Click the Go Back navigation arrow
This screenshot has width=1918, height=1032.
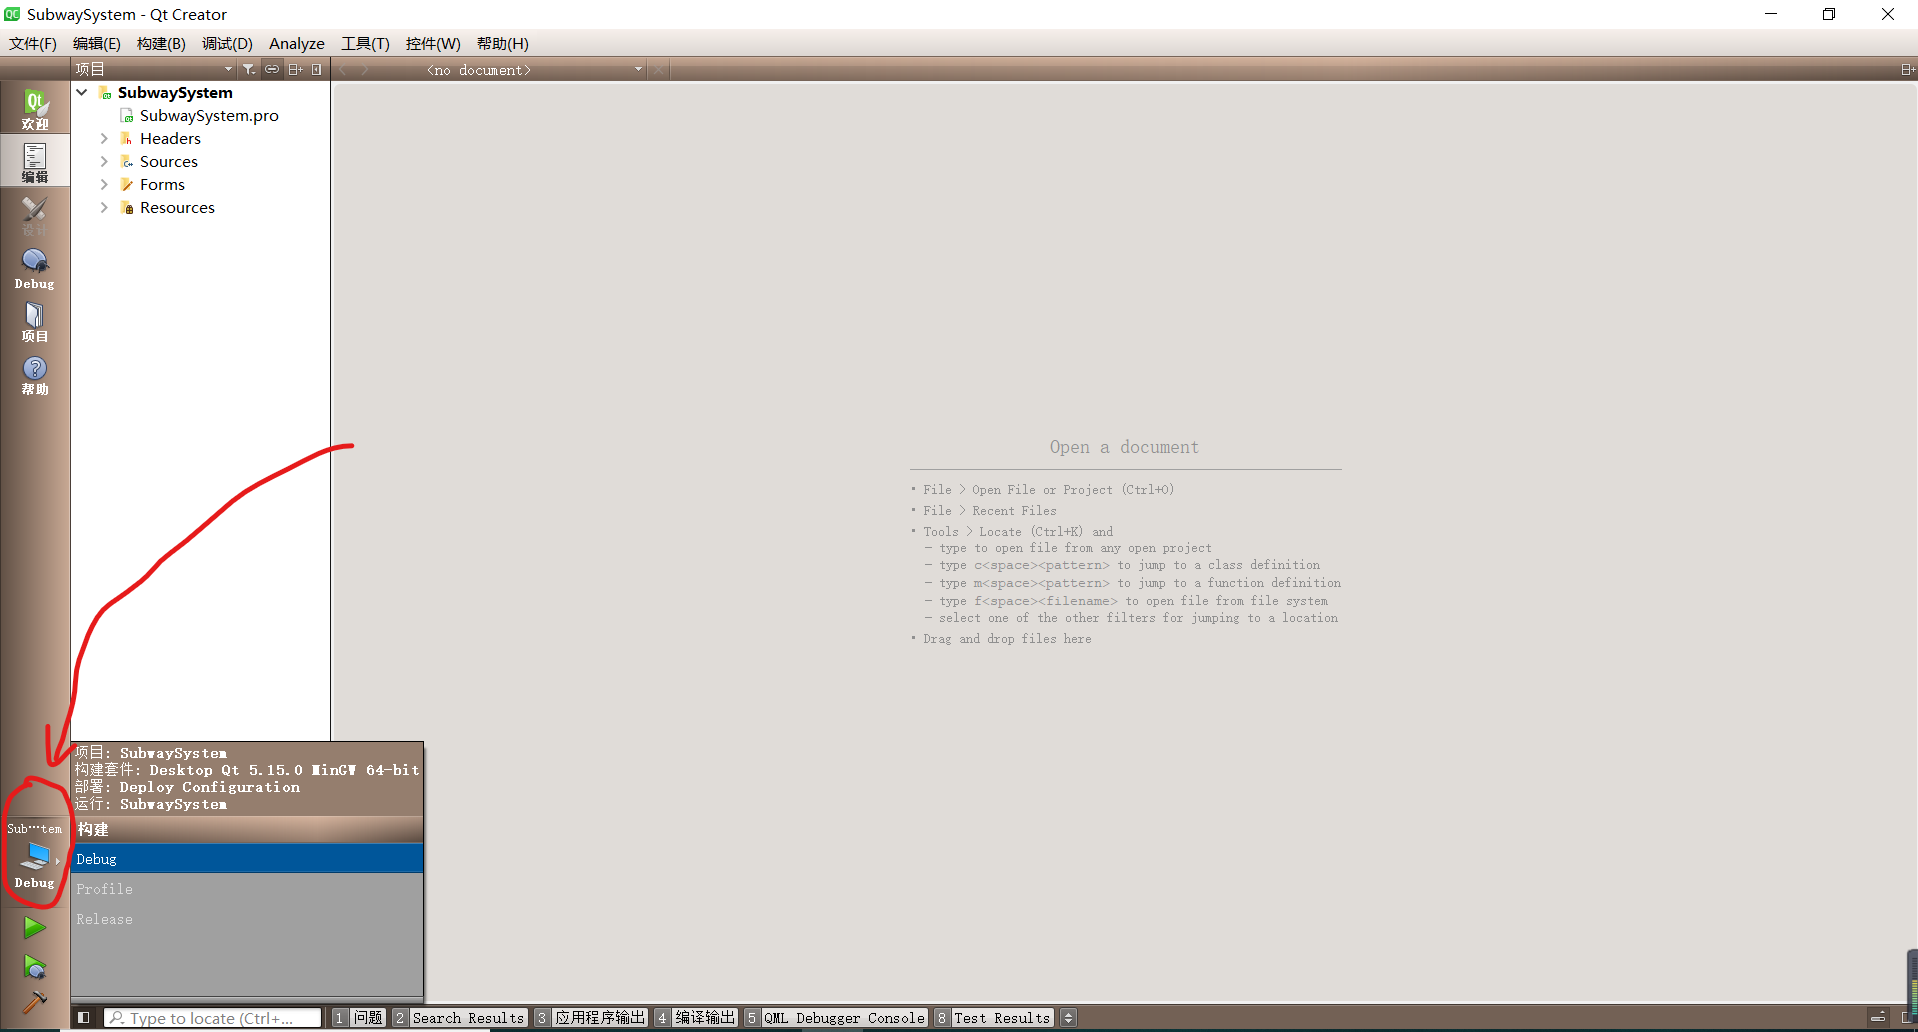pyautogui.click(x=343, y=70)
